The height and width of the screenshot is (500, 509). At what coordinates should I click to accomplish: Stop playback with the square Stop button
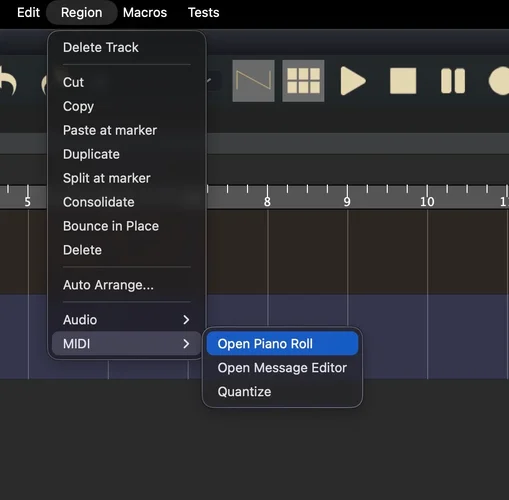click(x=403, y=81)
